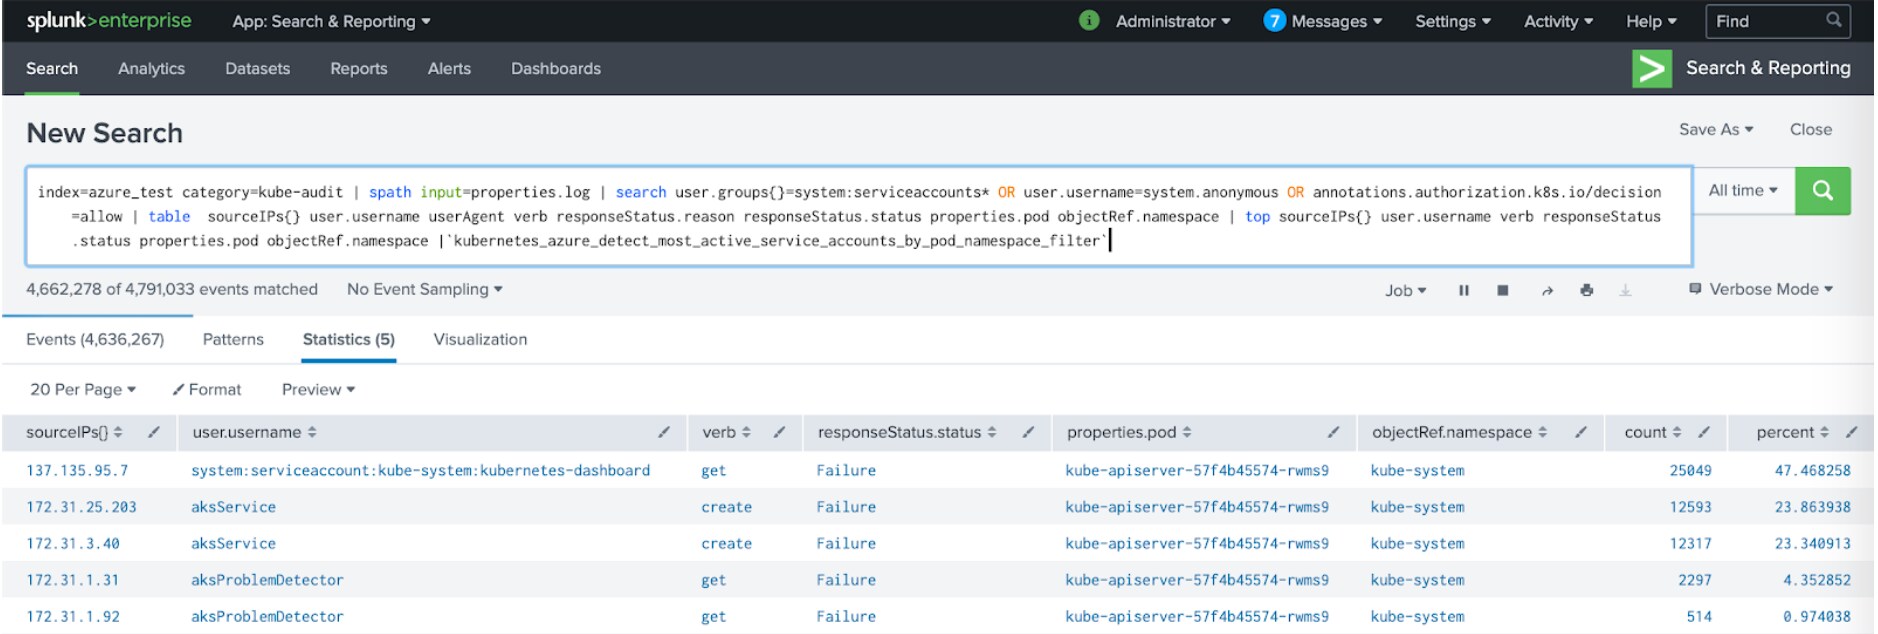Open the App: Search & Reporting dropdown
Image resolution: width=1878 pixels, height=634 pixels.
click(331, 21)
